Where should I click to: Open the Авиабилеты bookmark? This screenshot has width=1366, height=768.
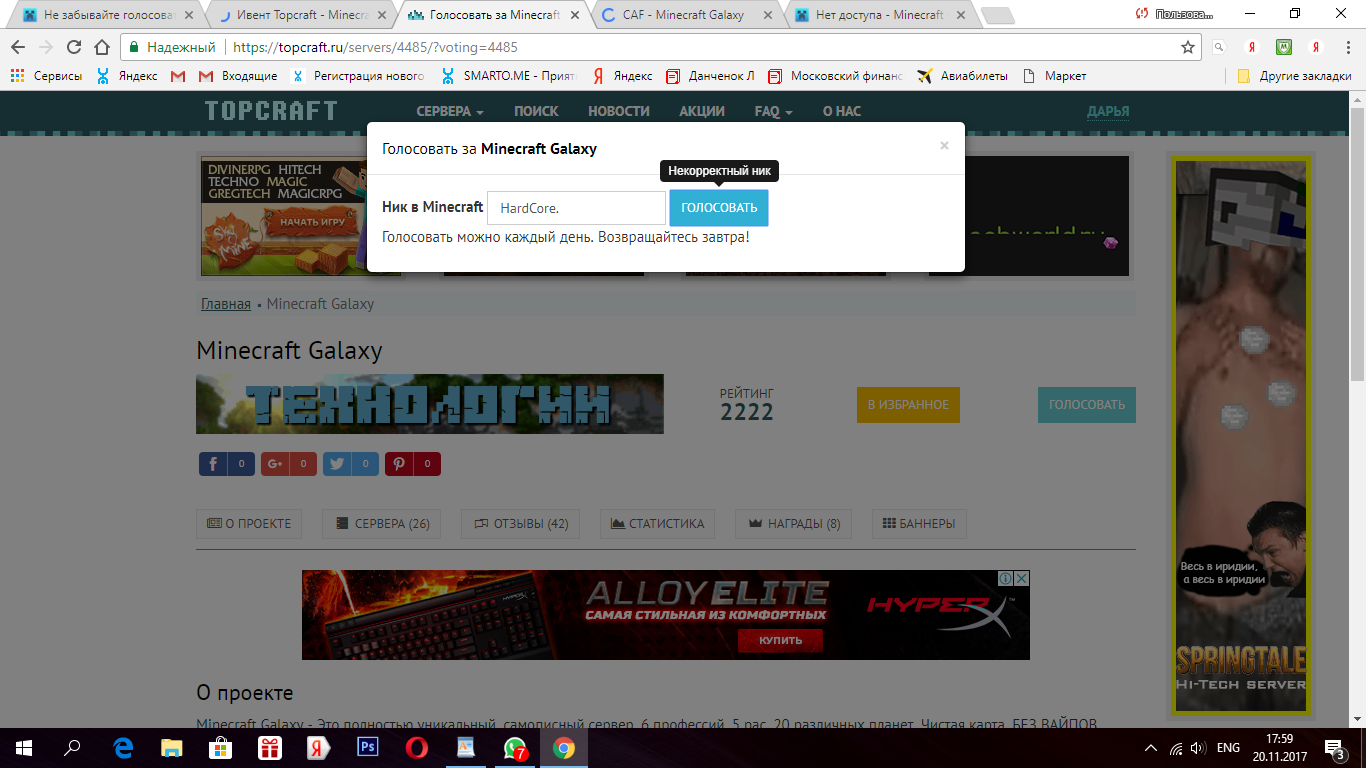pyautogui.click(x=963, y=76)
